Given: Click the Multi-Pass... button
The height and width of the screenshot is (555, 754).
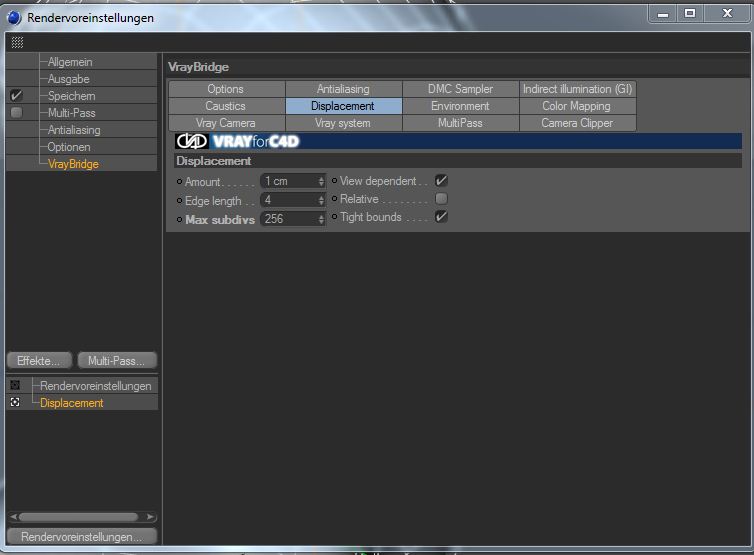Looking at the screenshot, I should point(117,361).
